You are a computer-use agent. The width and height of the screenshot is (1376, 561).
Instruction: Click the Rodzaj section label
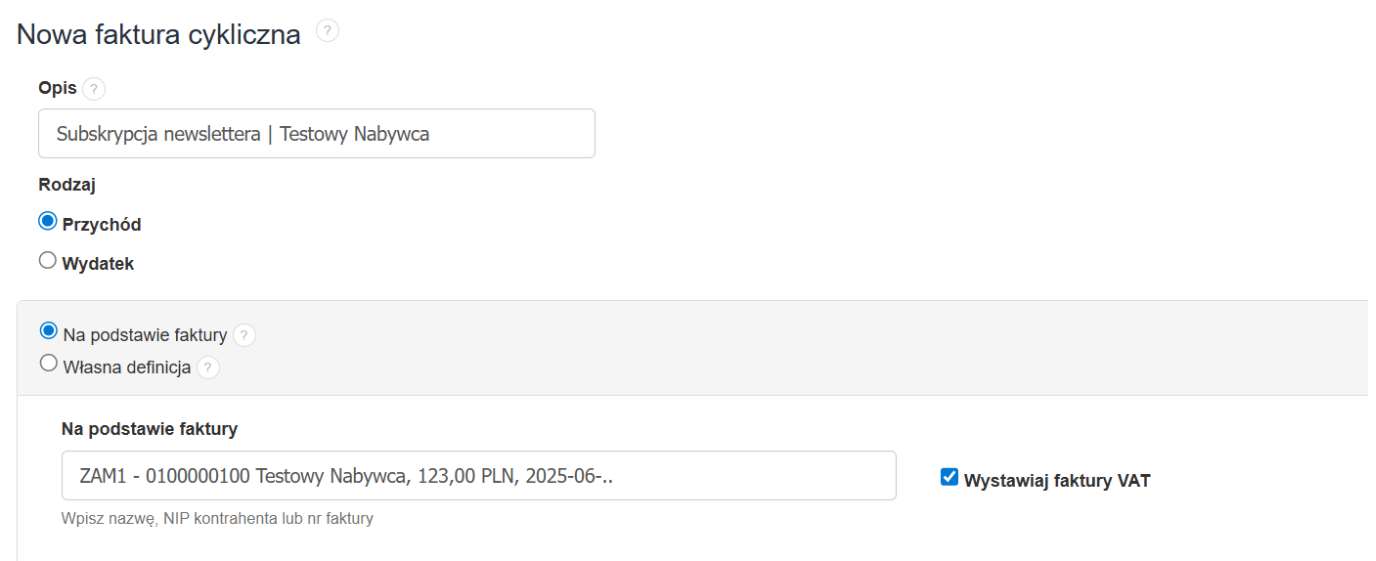pos(66,185)
